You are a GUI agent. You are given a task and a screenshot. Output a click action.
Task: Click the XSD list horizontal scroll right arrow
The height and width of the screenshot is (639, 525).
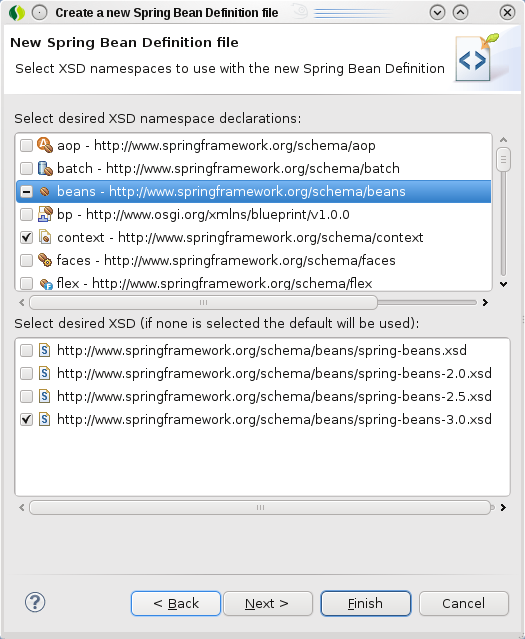(x=503, y=507)
